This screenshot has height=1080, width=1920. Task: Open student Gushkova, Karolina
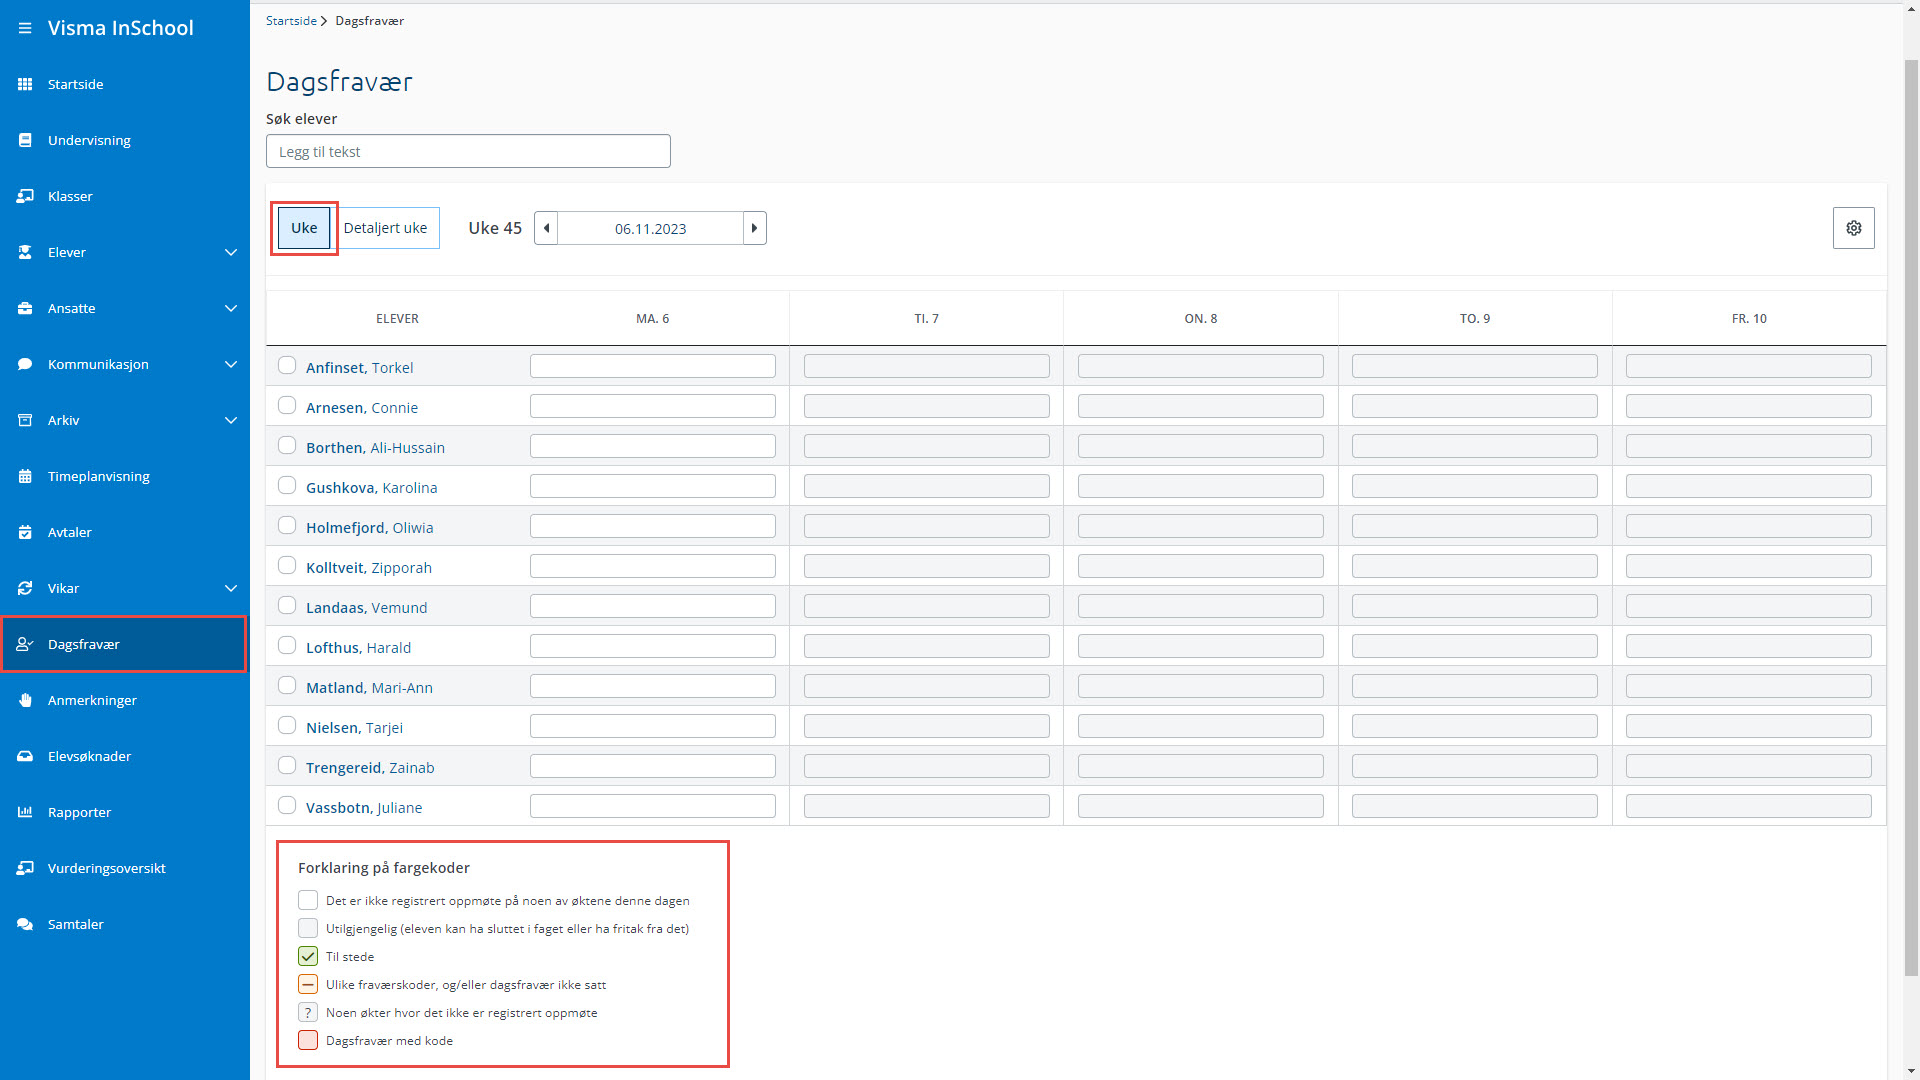pos(372,487)
